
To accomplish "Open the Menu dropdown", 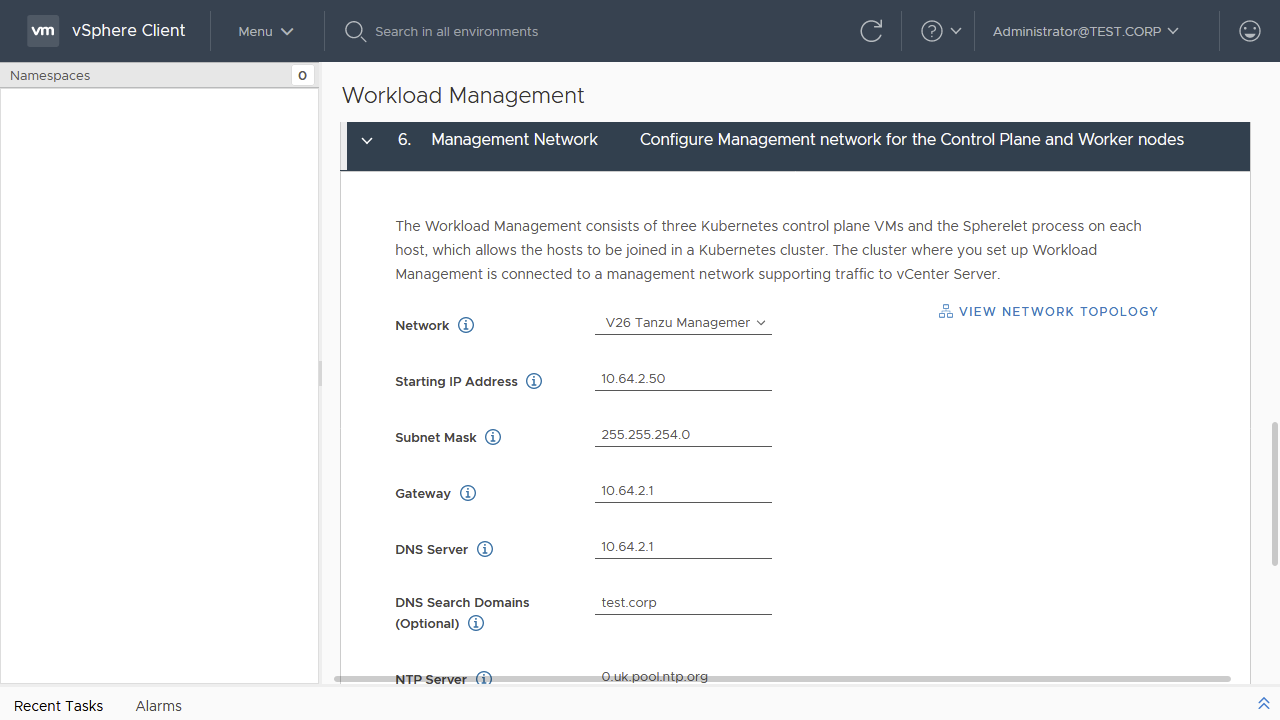I will point(266,31).
